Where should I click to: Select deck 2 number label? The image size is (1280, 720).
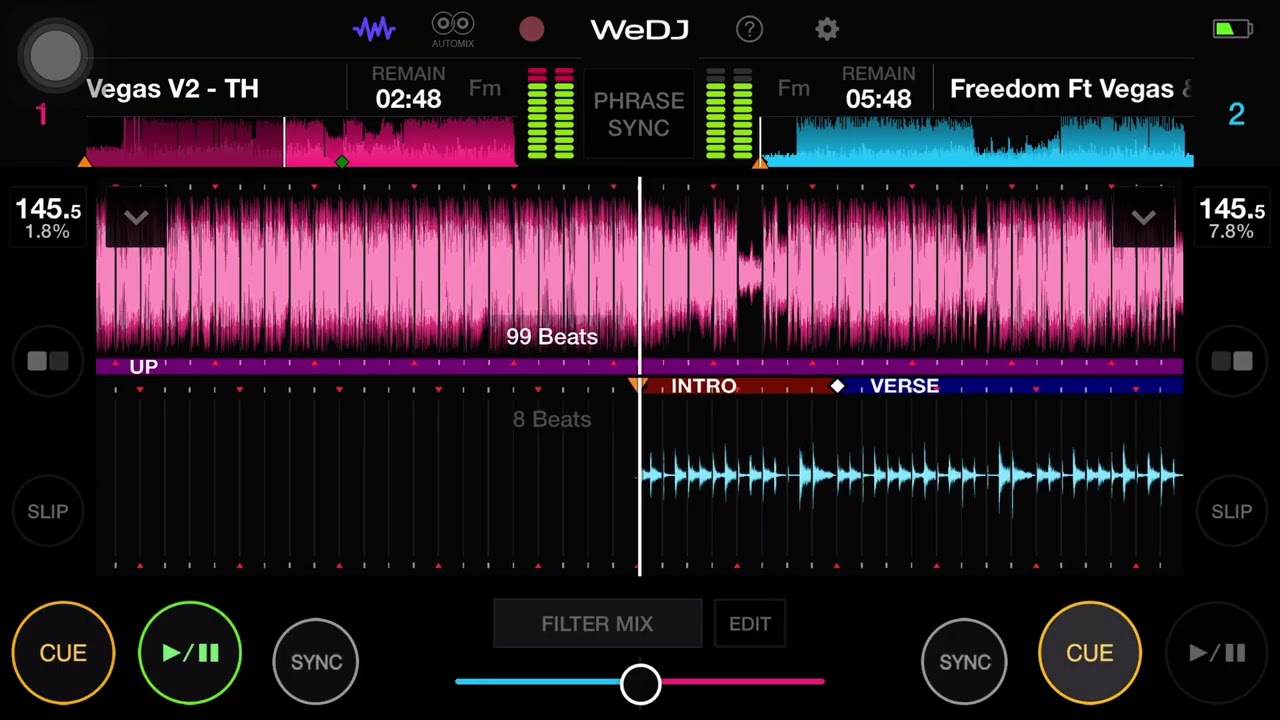point(1236,115)
